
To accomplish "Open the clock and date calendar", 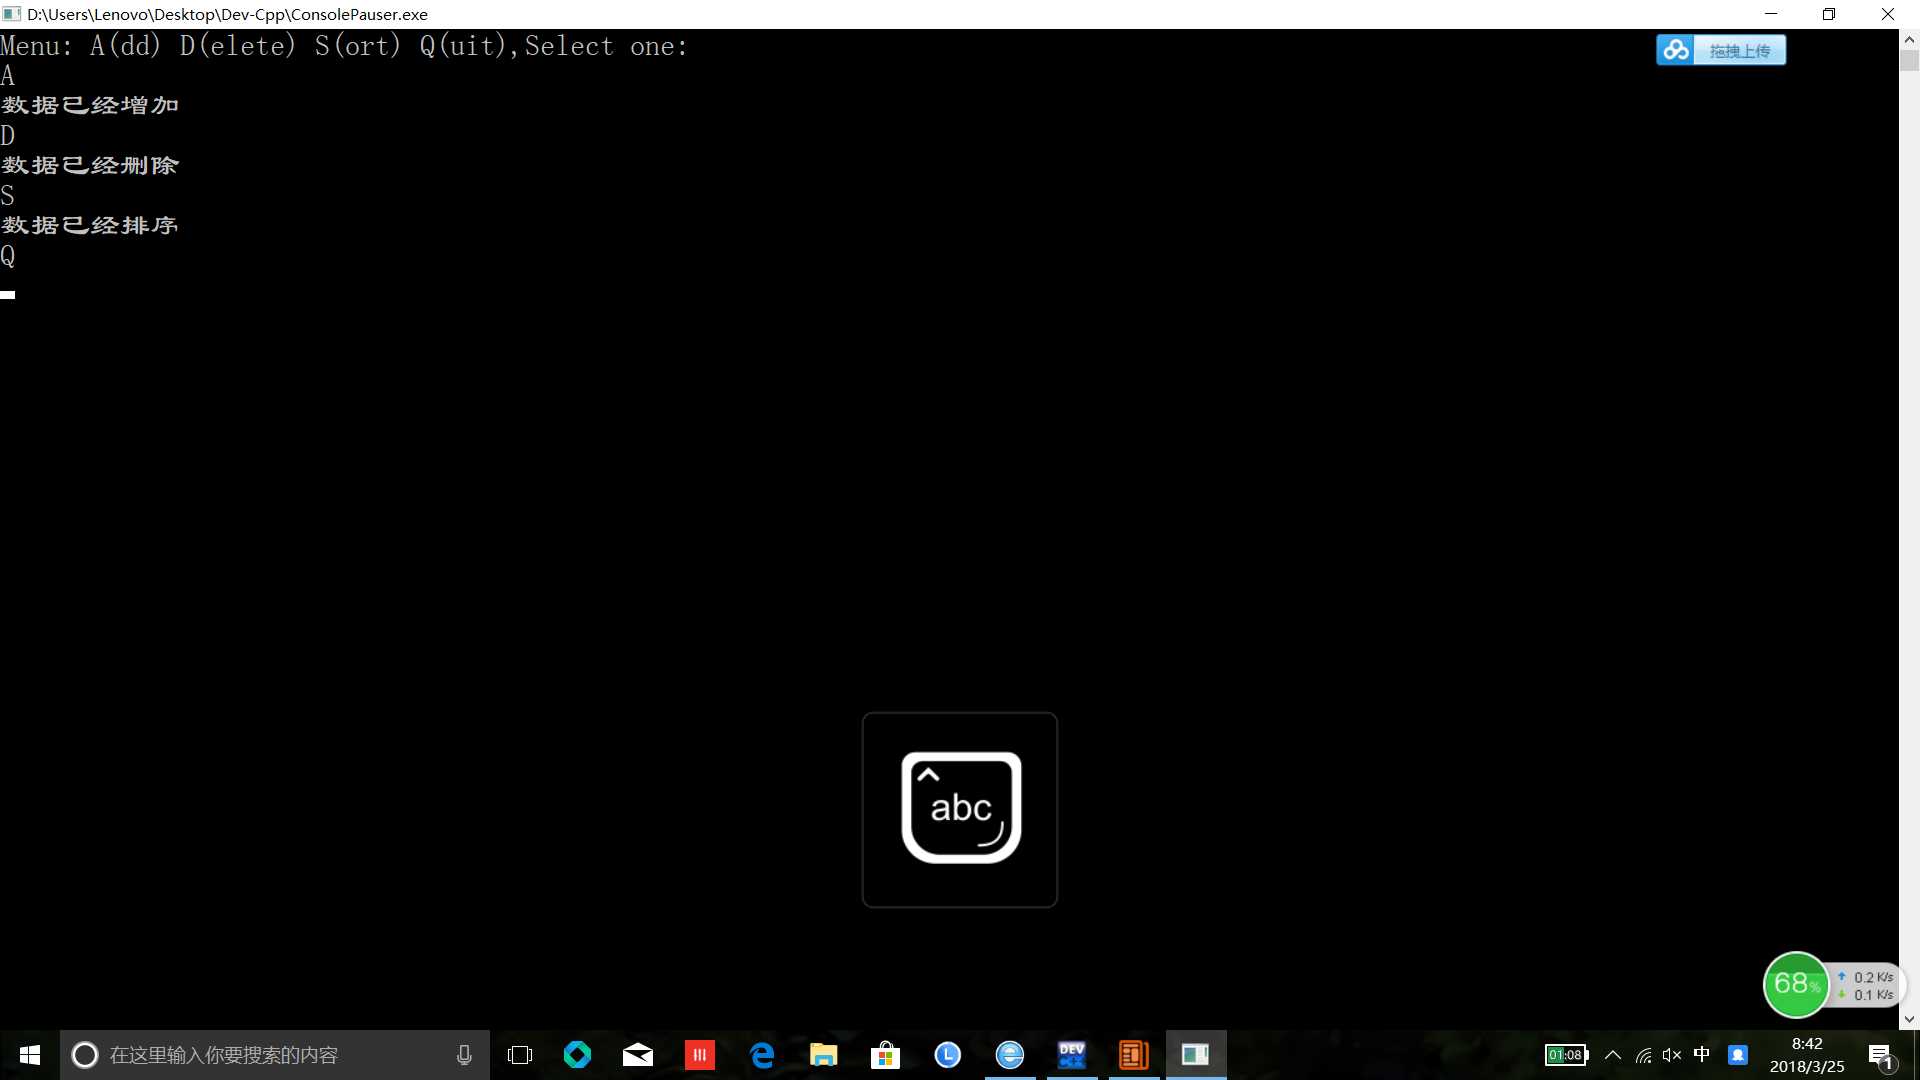I will pyautogui.click(x=1807, y=1055).
